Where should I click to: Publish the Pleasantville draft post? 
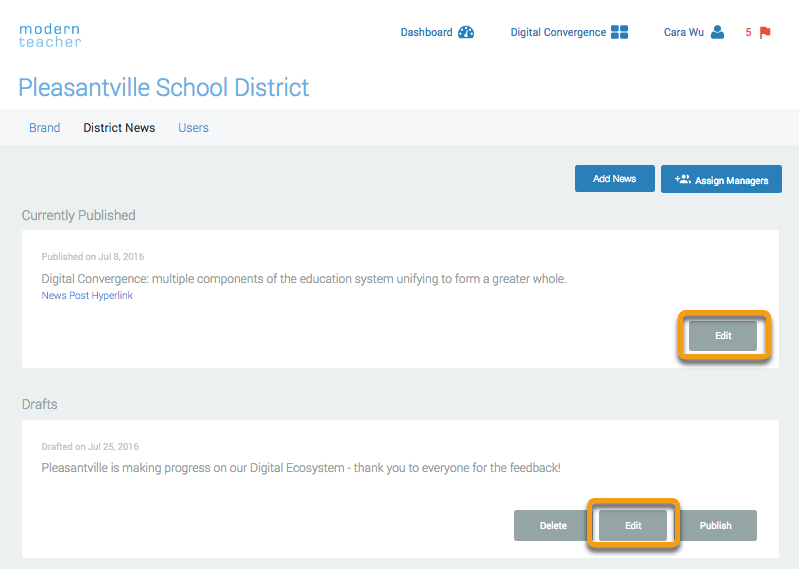click(715, 525)
